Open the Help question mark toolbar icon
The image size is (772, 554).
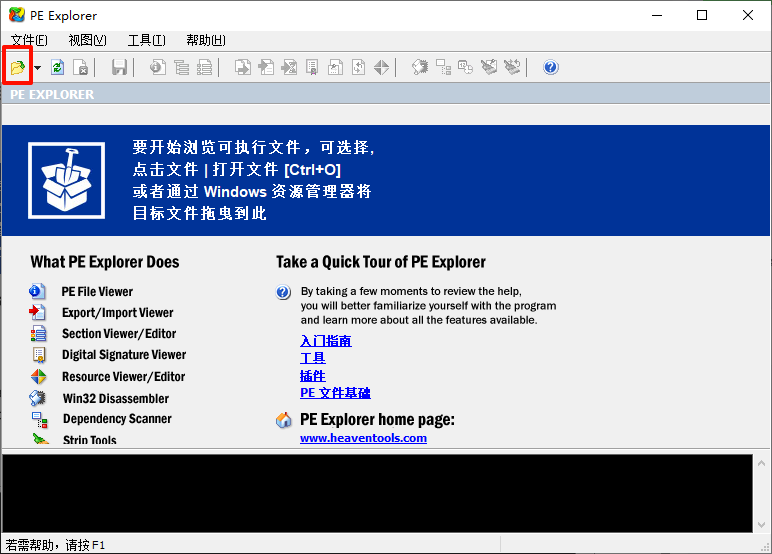click(550, 67)
